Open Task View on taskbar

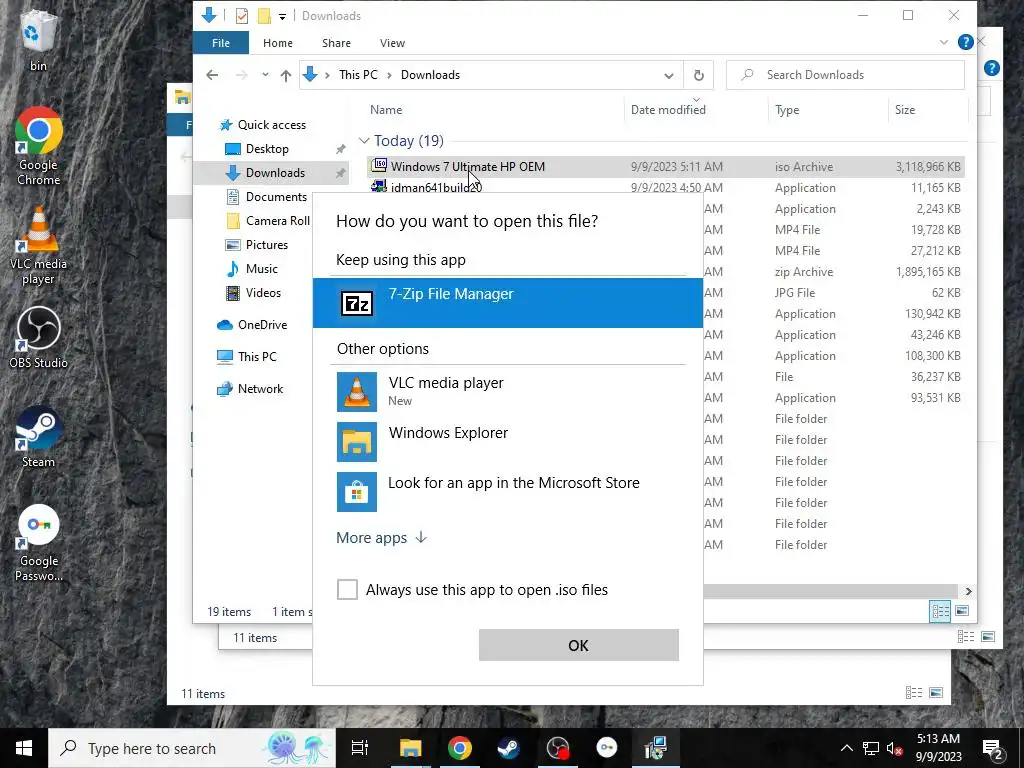click(360, 748)
